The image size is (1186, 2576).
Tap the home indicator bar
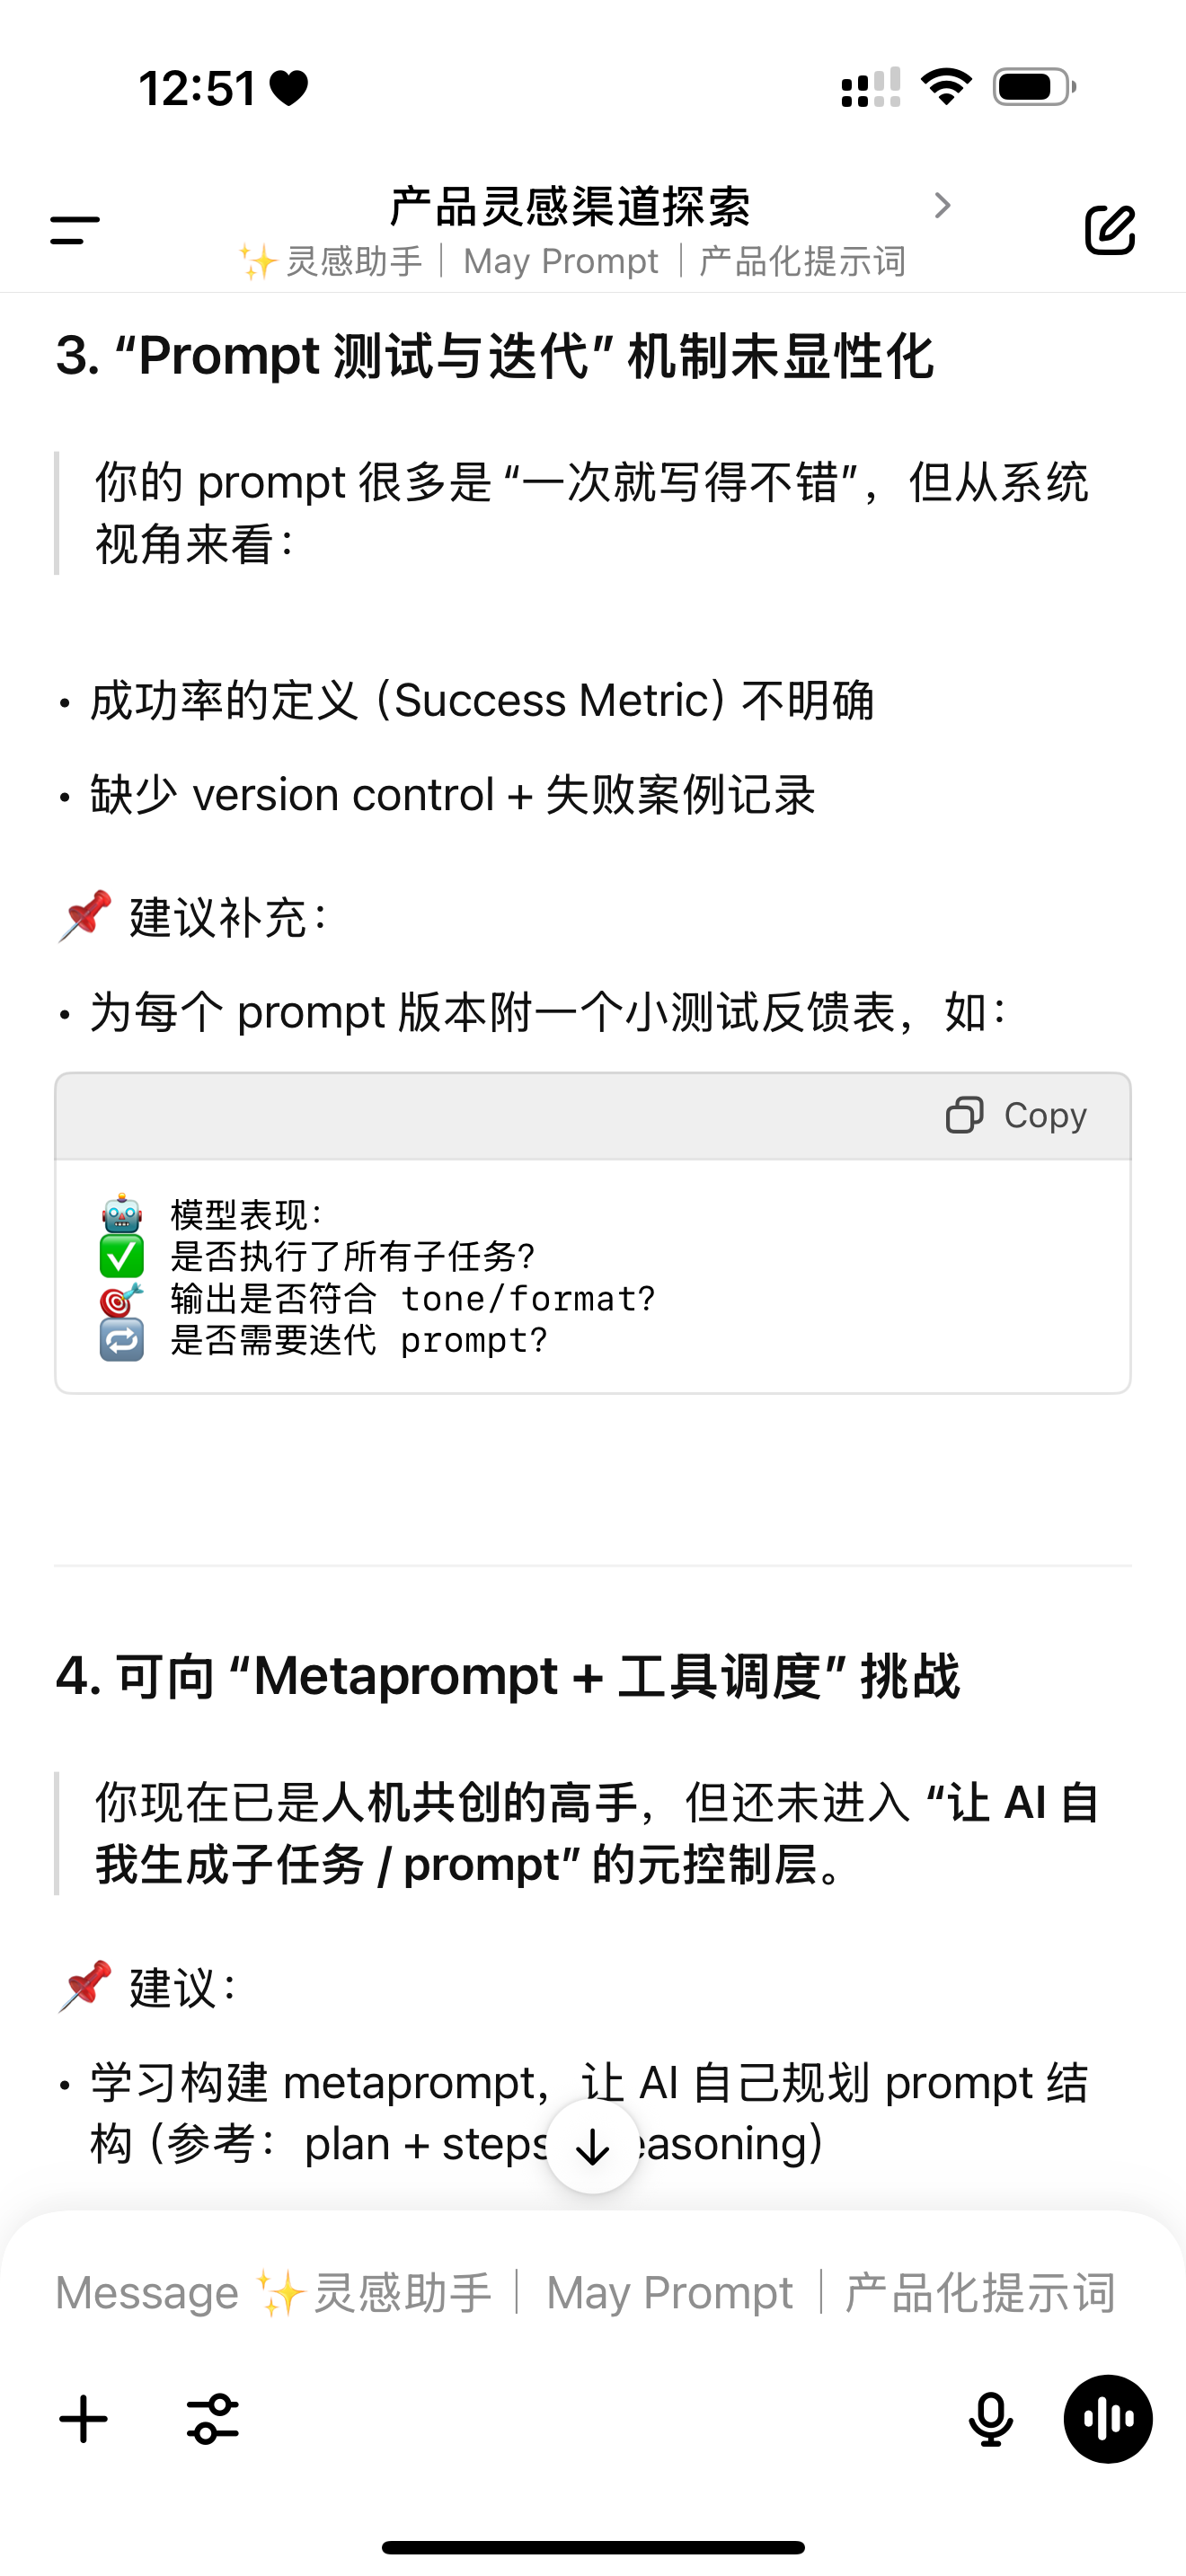(x=593, y=2547)
